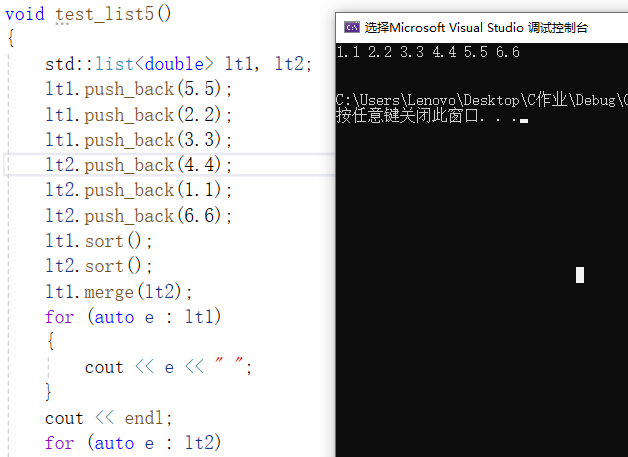
Task: Click the line lt2.sort();
Action: point(99,266)
